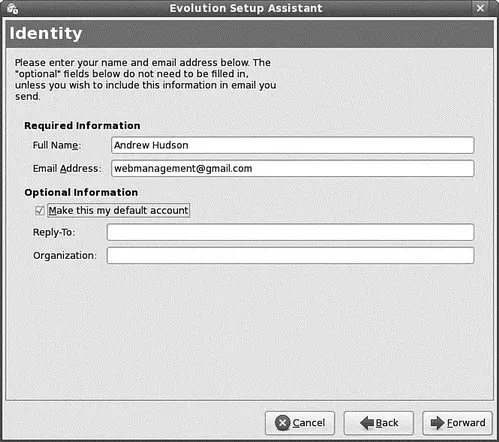Click the Identity page heading
Image resolution: width=499 pixels, height=442 pixels.
click(x=46, y=33)
